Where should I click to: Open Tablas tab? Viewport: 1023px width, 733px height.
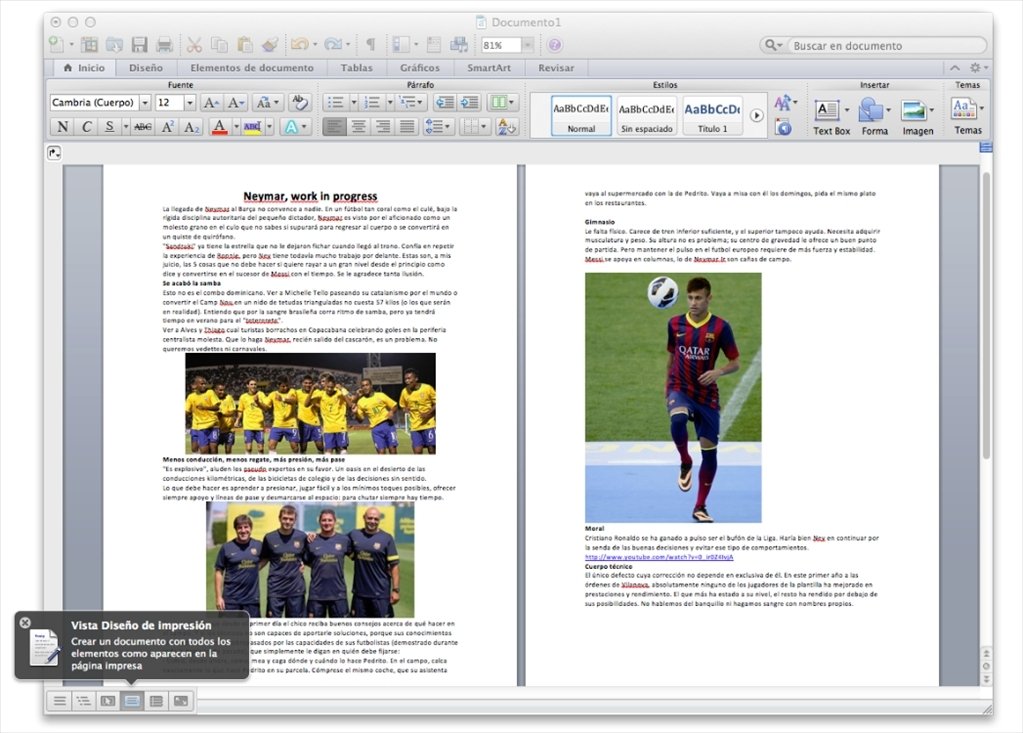click(x=356, y=68)
